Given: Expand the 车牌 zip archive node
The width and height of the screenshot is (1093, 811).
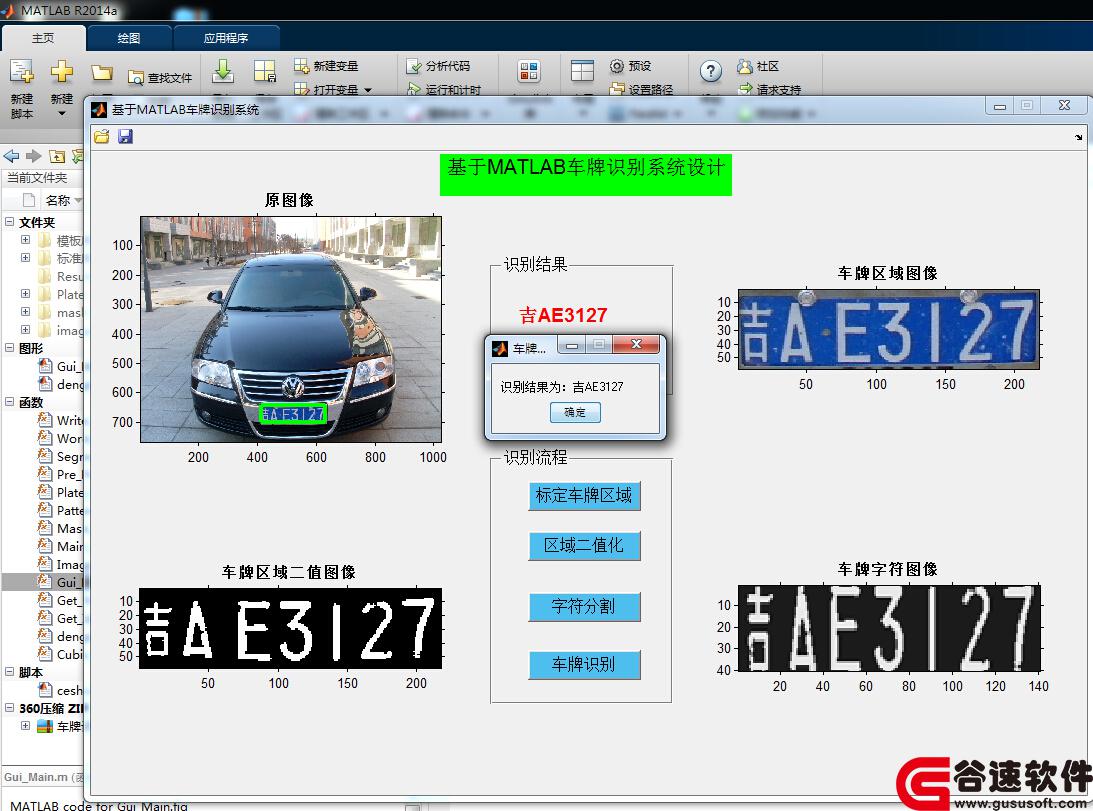Looking at the screenshot, I should pyautogui.click(x=25, y=726).
